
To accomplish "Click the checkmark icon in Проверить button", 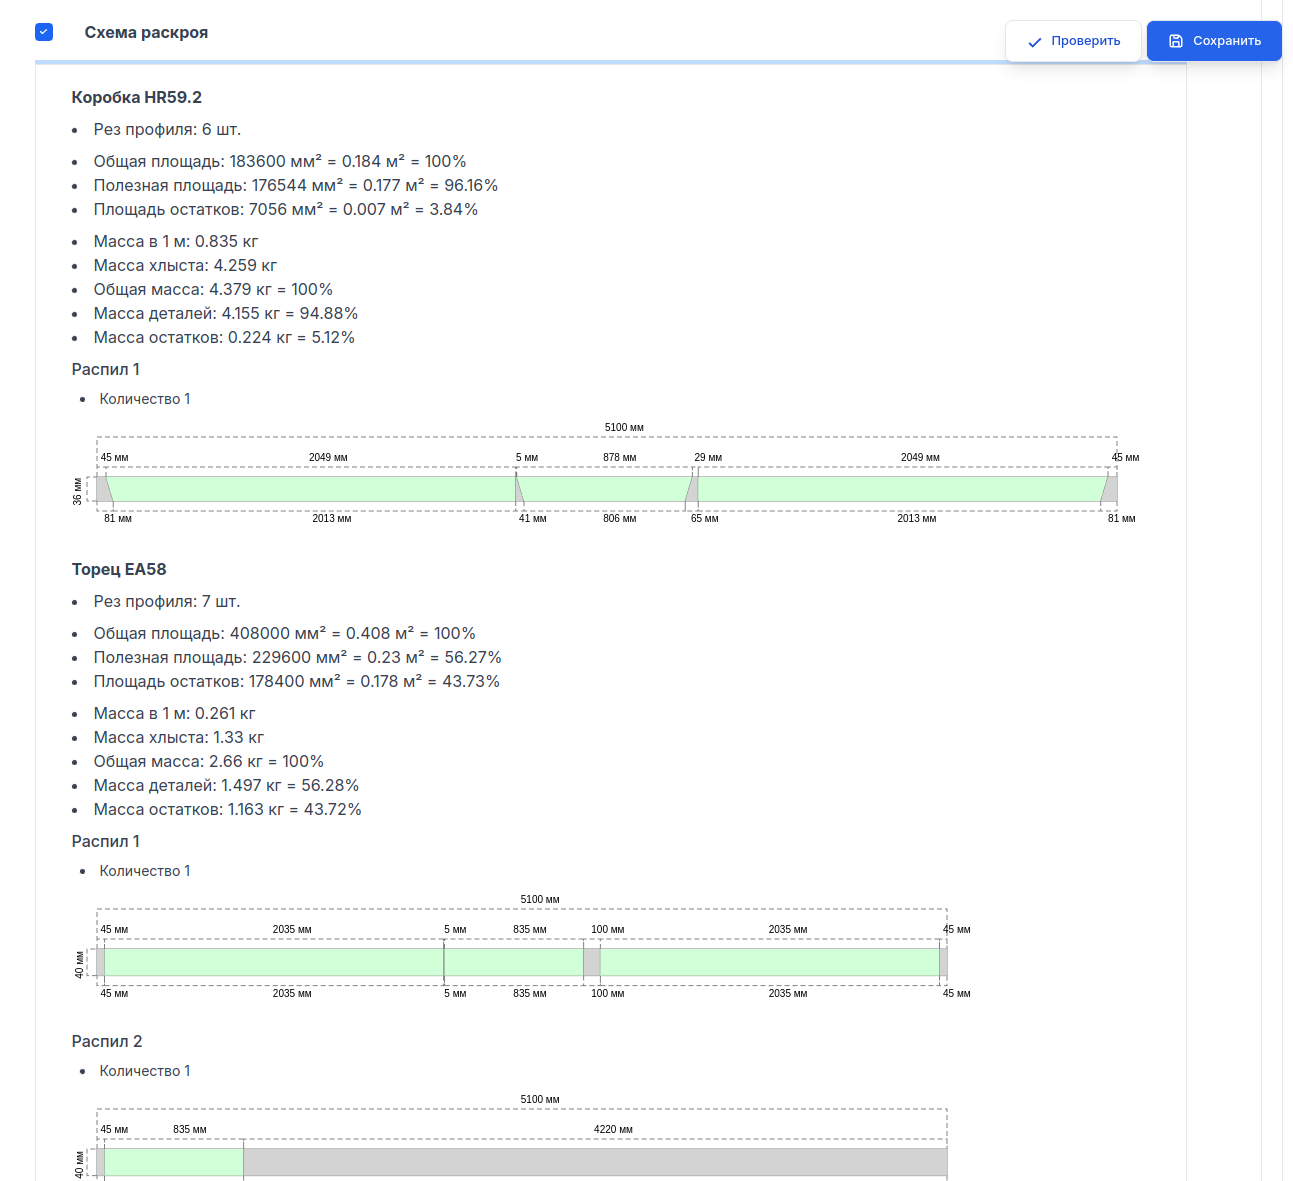I will click(x=1034, y=42).
